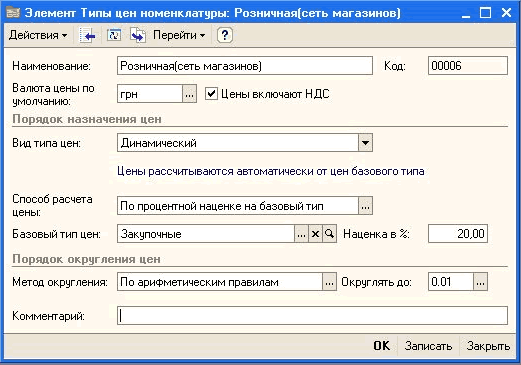Open help with the question mark icon
The height and width of the screenshot is (365, 521).
coord(225,35)
